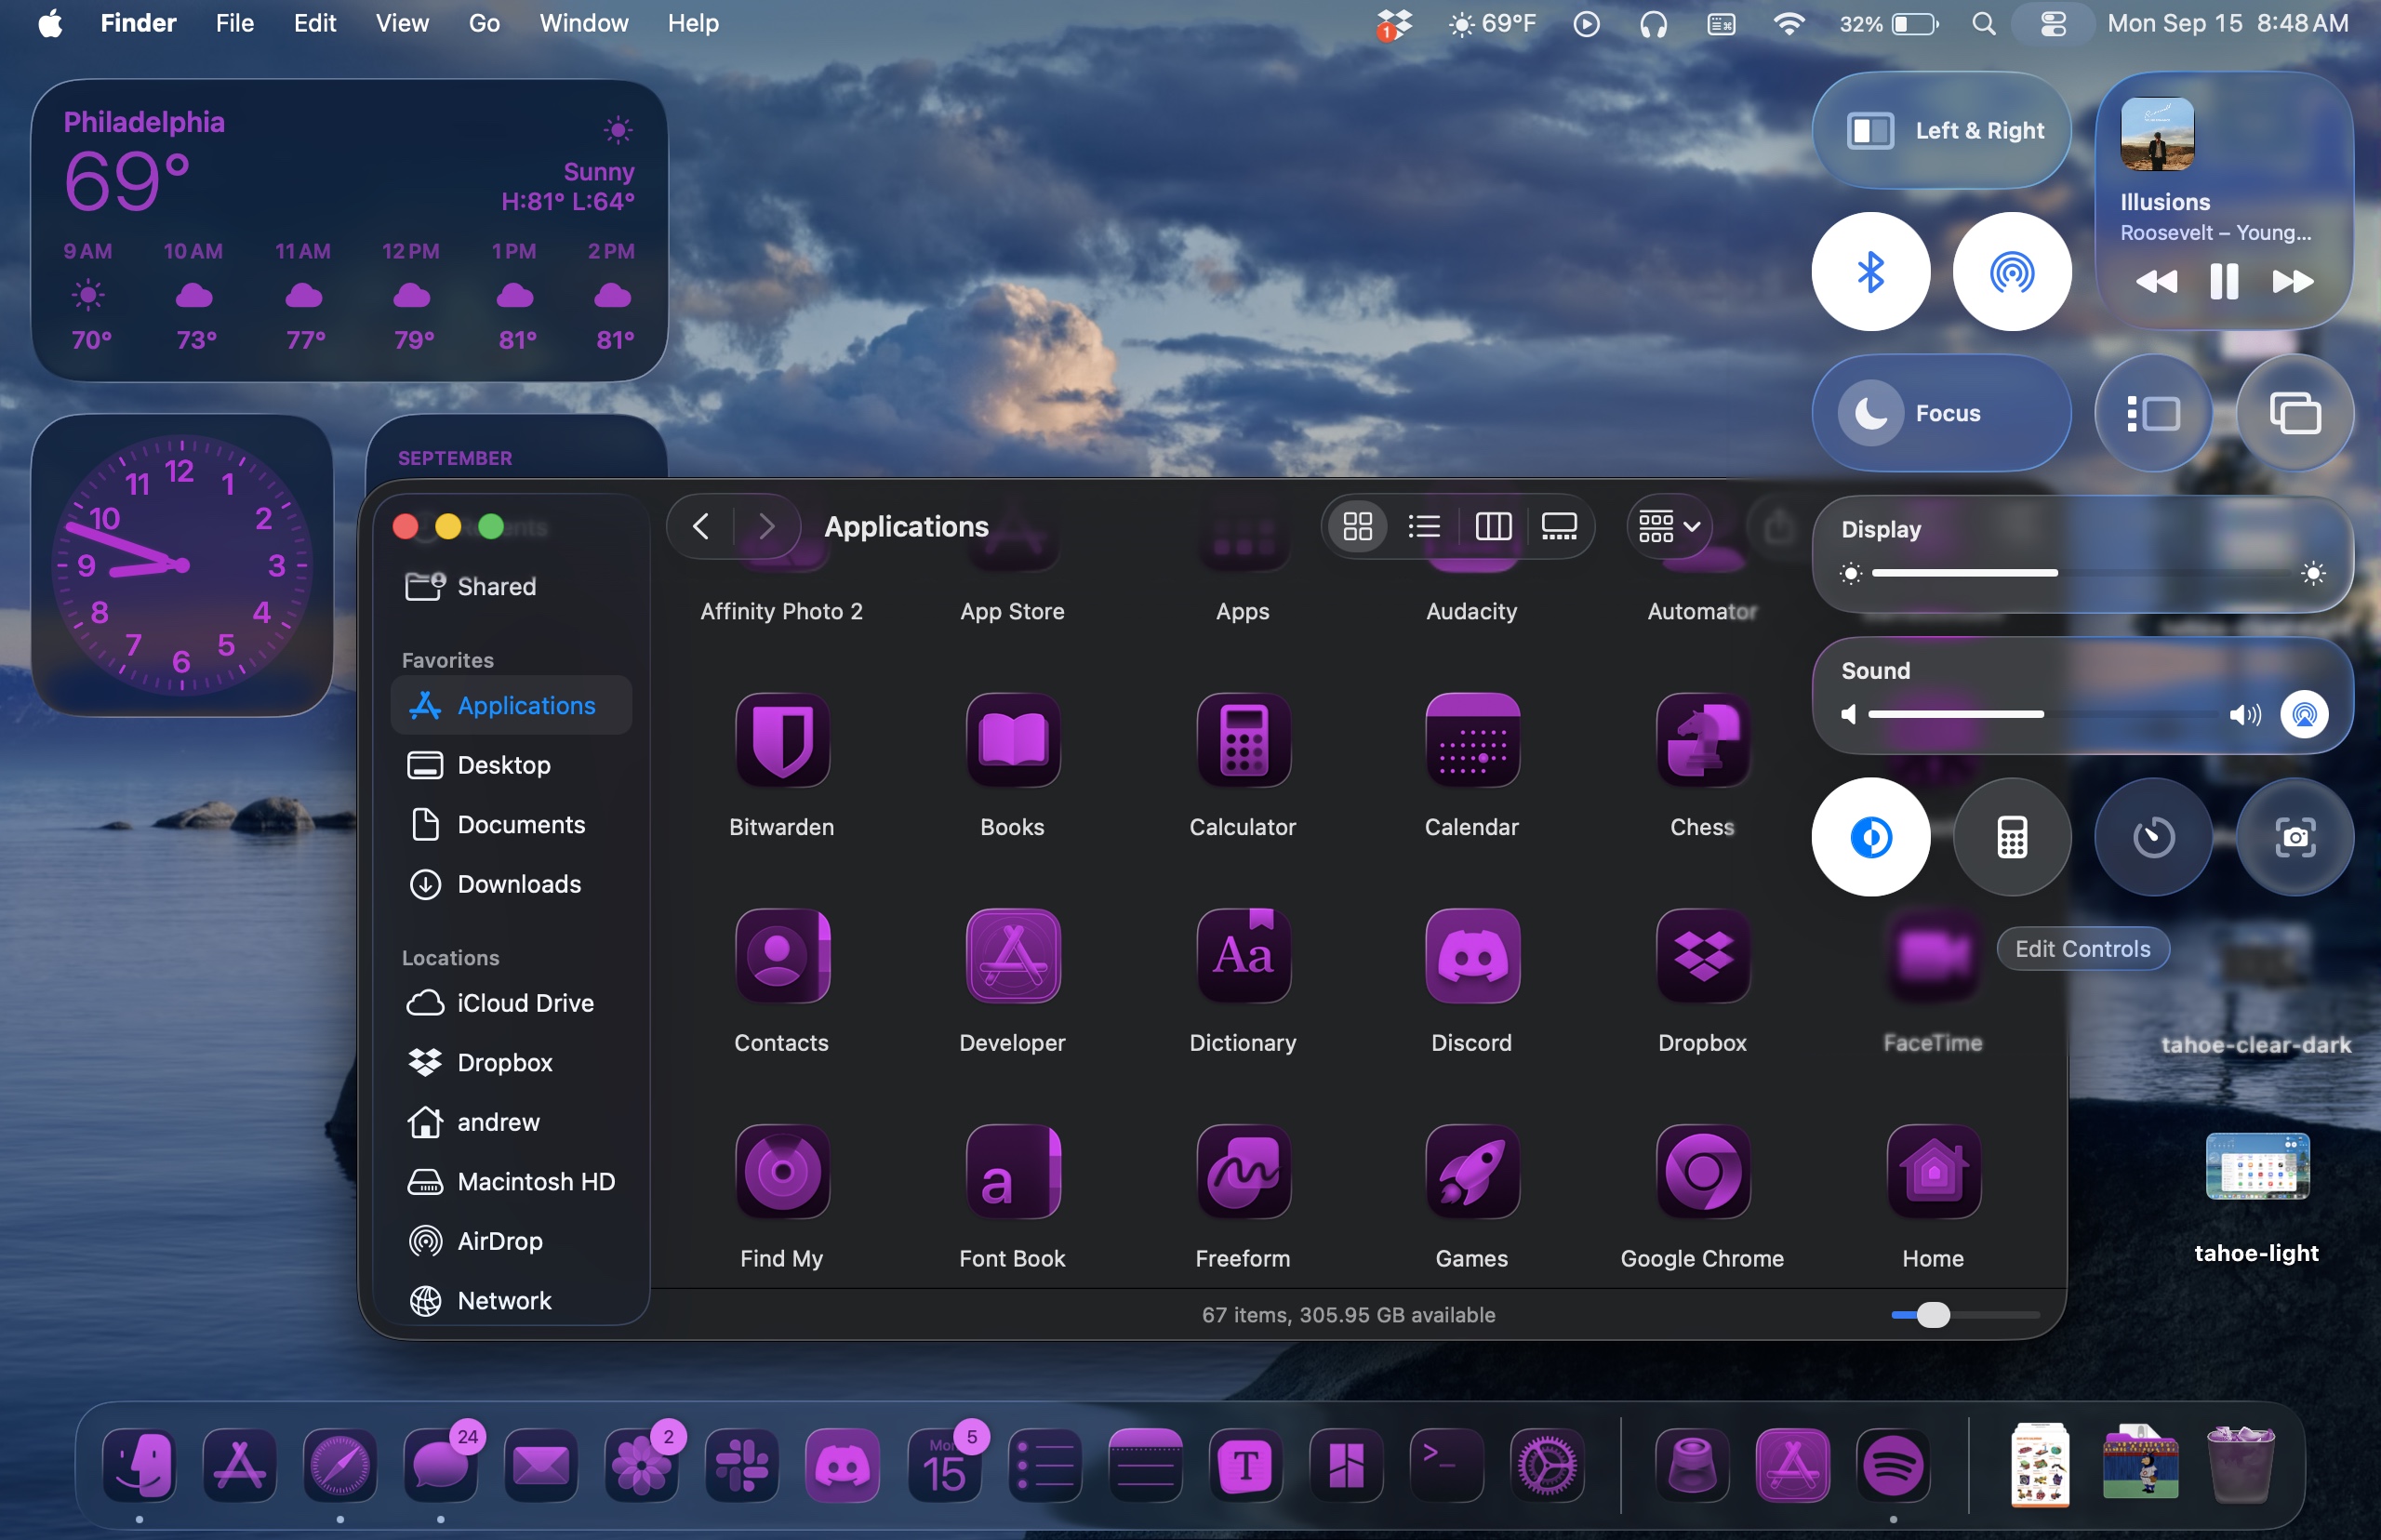Open the View menu in the menu bar
The image size is (2381, 1540).
click(402, 23)
